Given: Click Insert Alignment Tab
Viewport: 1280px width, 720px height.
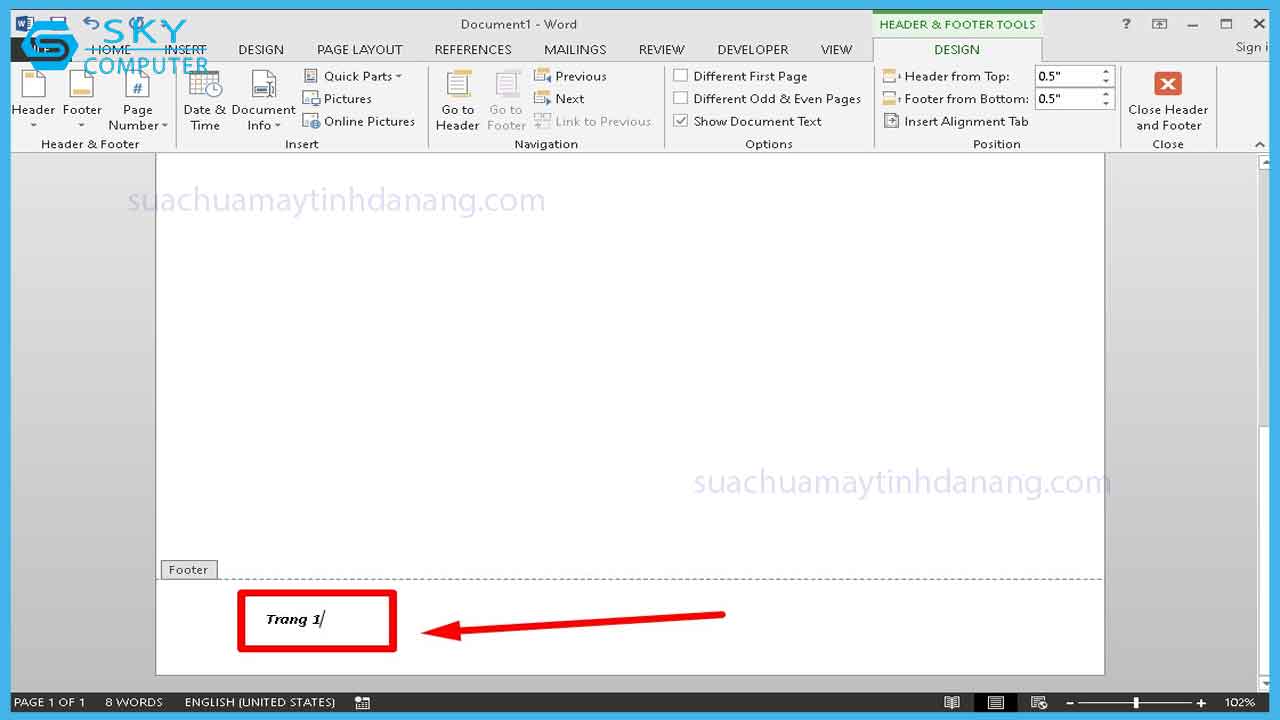Looking at the screenshot, I should point(956,121).
